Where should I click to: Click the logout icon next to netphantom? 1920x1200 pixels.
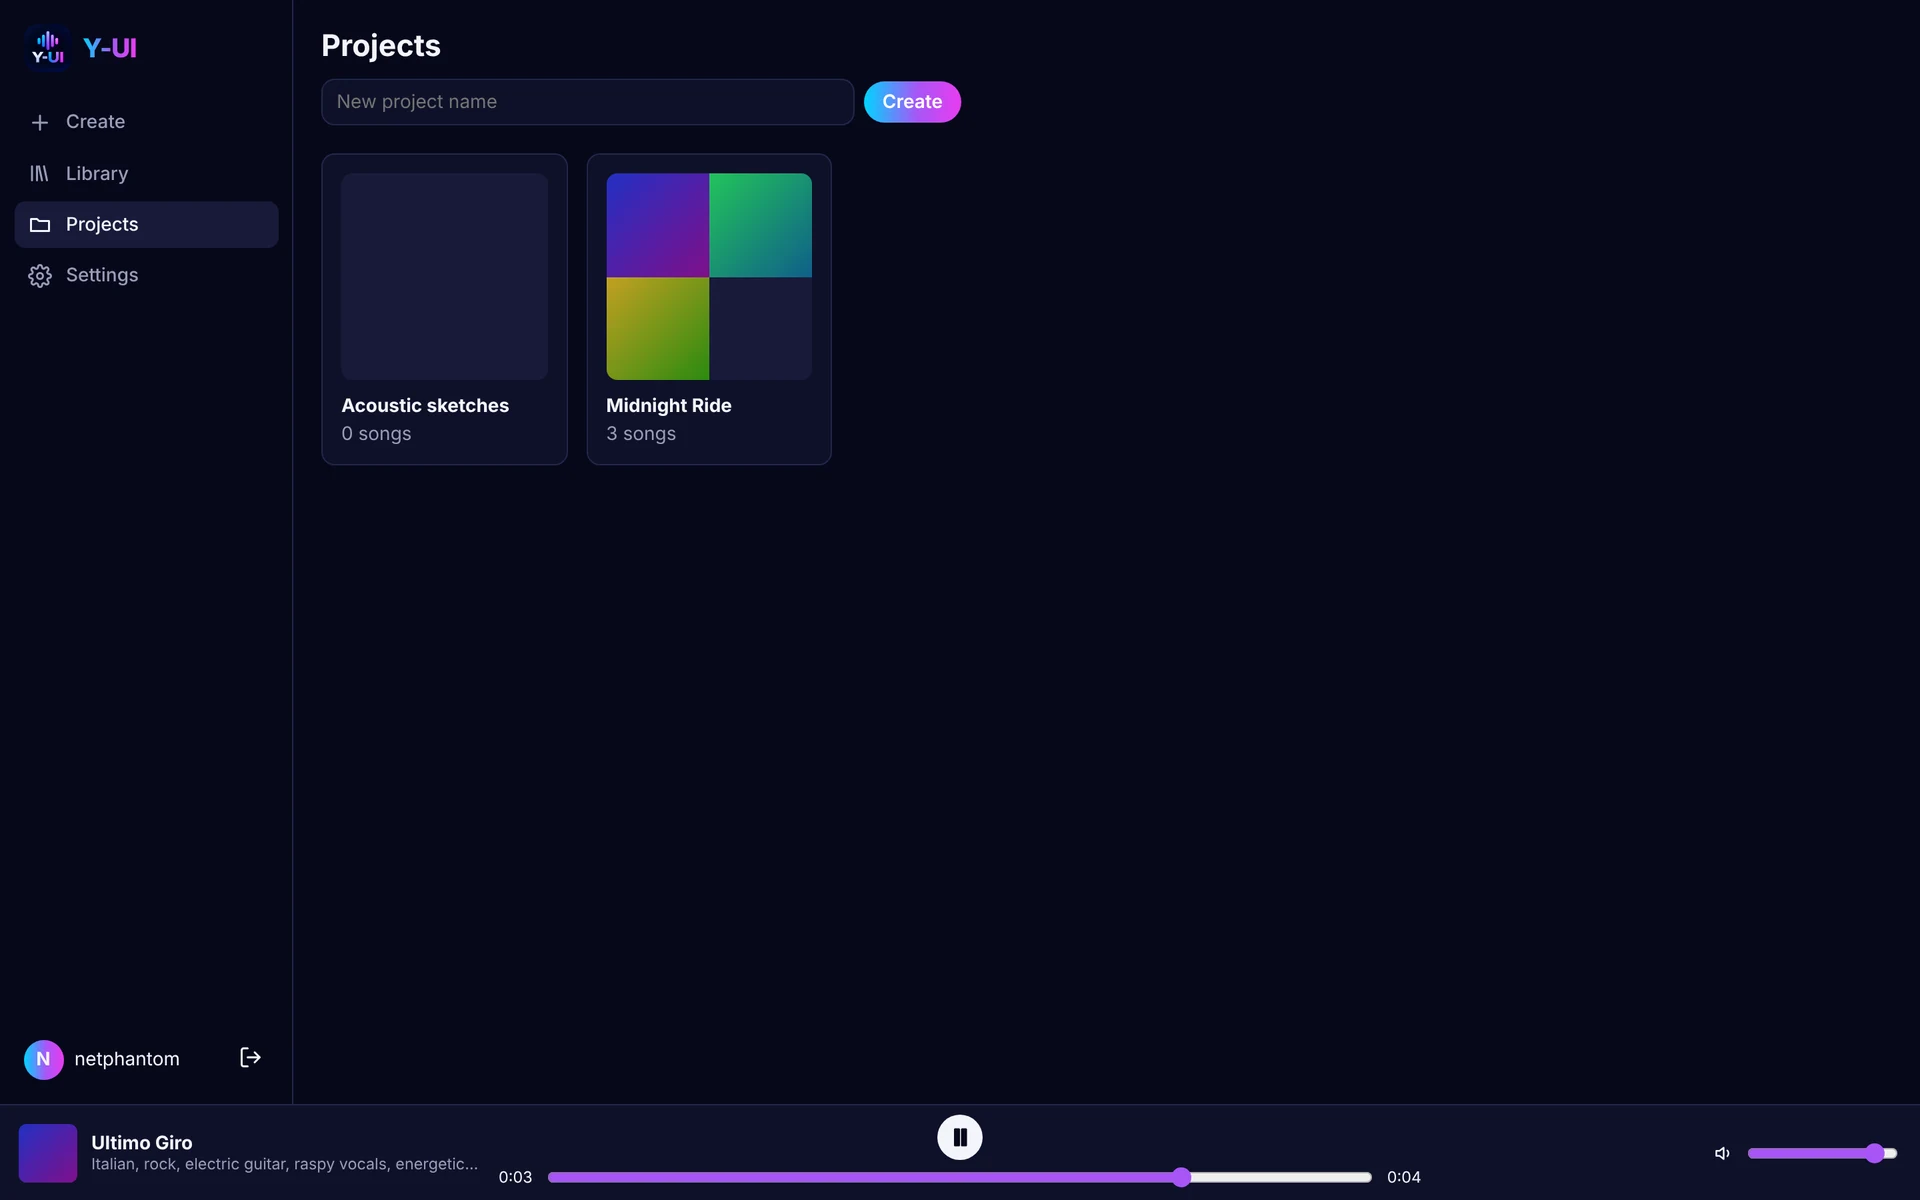pyautogui.click(x=250, y=1058)
